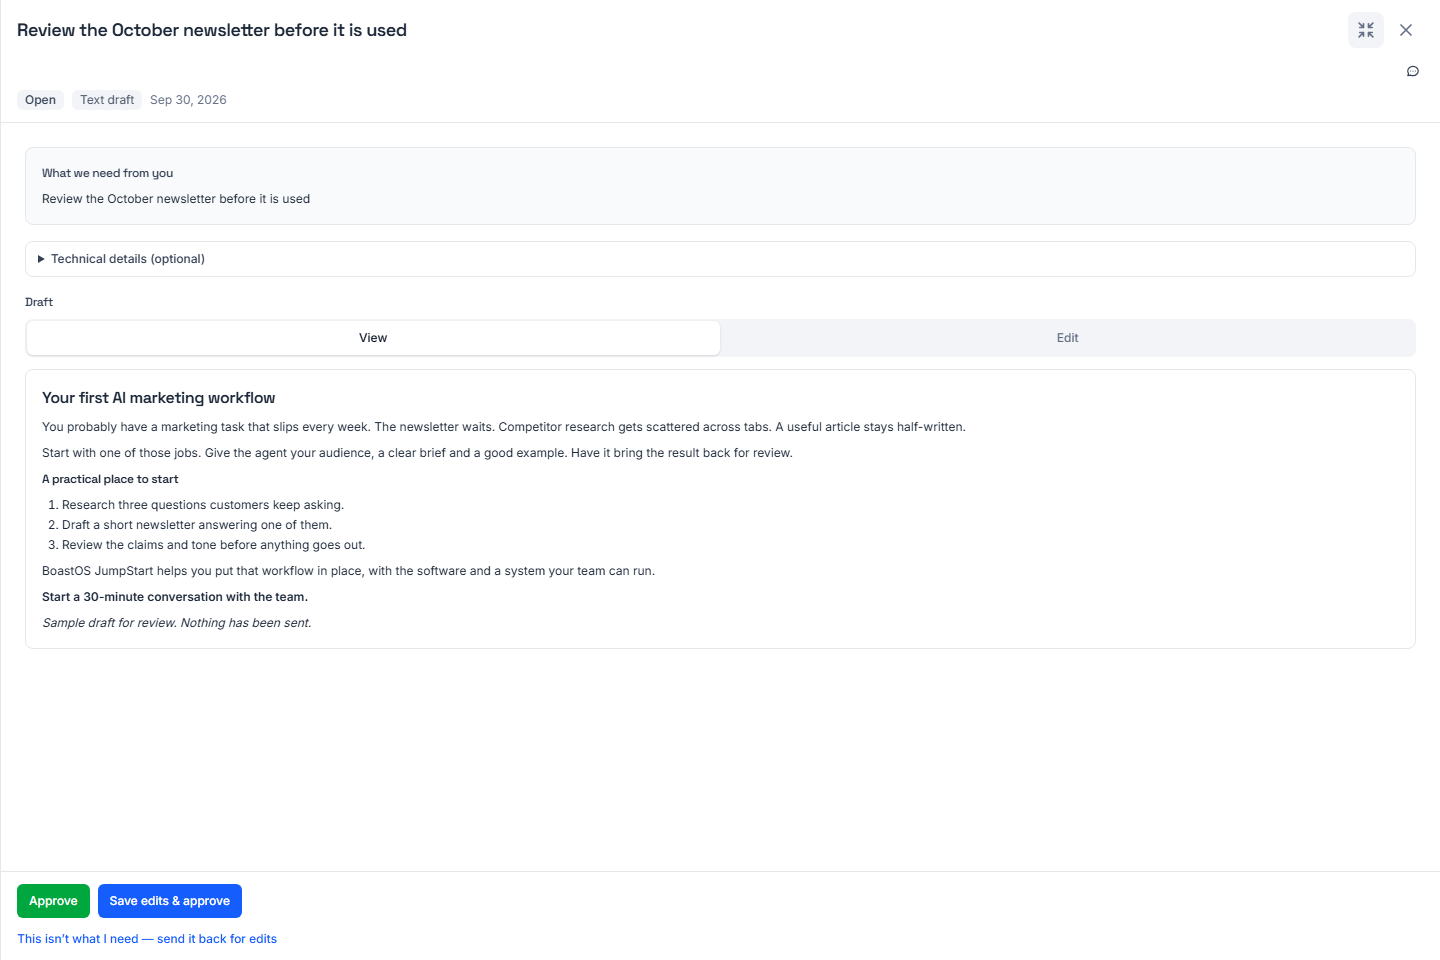
Task: Select the Open status badge
Action: click(x=40, y=100)
